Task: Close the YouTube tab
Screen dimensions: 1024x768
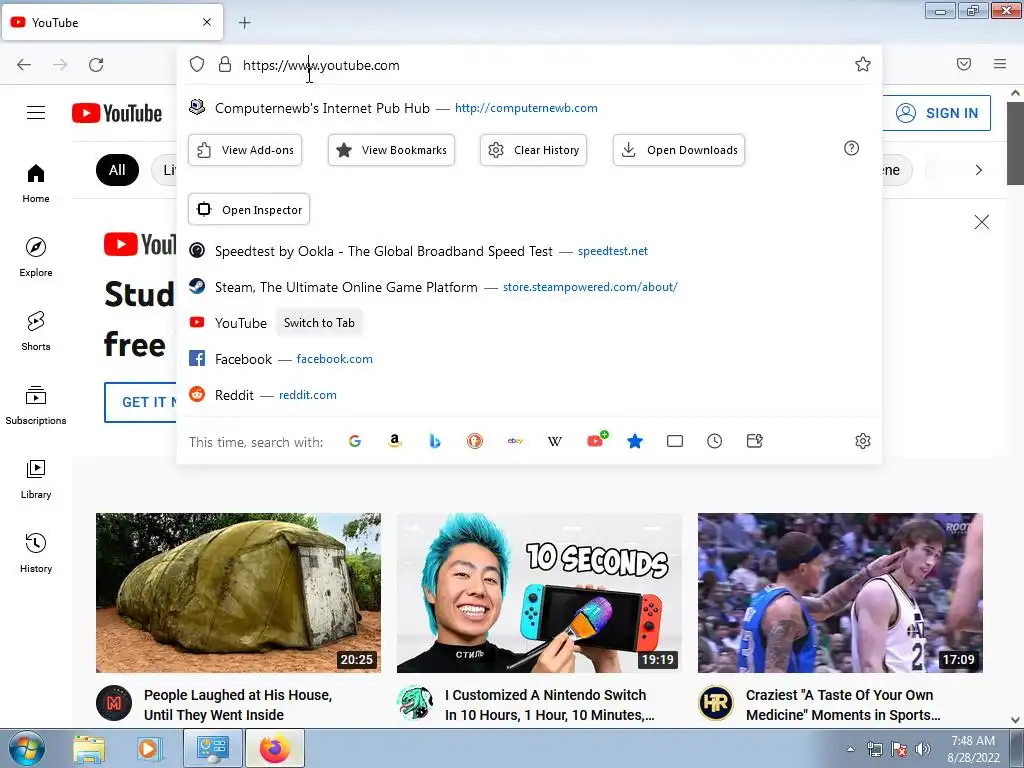Action: coord(207,22)
